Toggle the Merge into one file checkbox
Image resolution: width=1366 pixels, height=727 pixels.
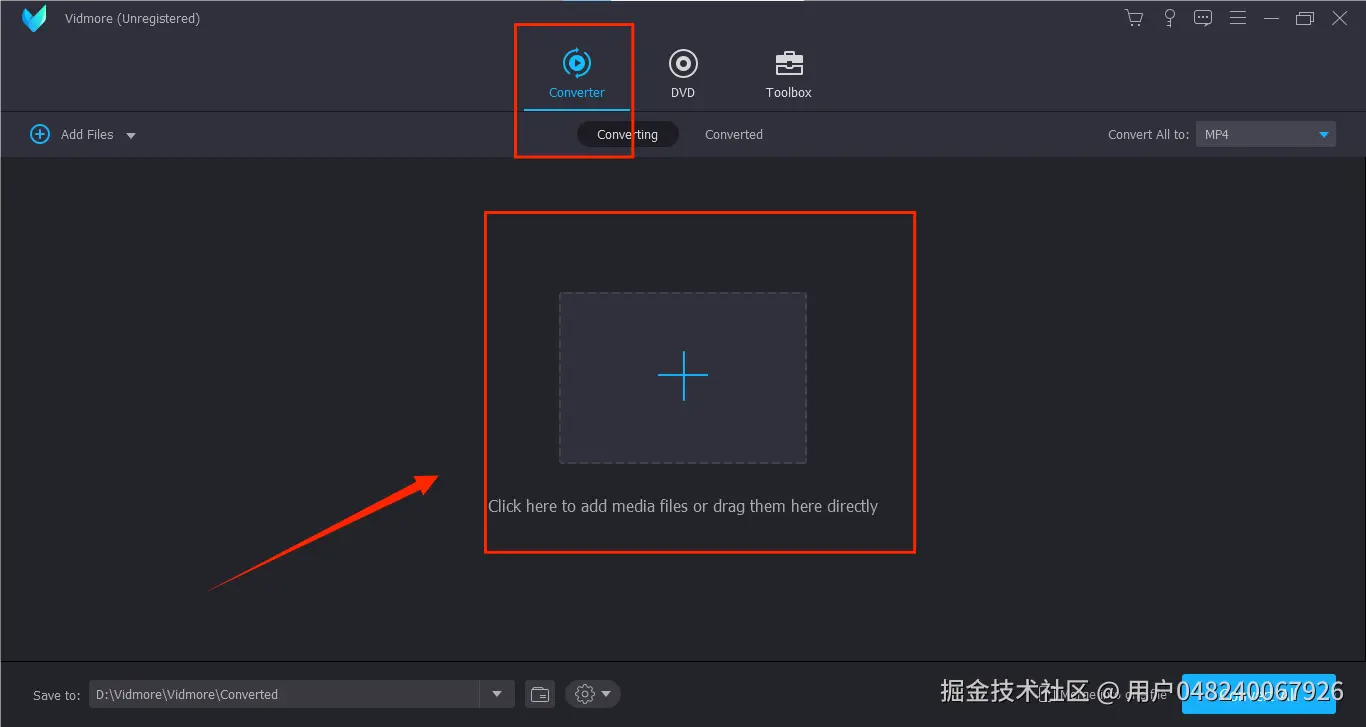point(1045,694)
